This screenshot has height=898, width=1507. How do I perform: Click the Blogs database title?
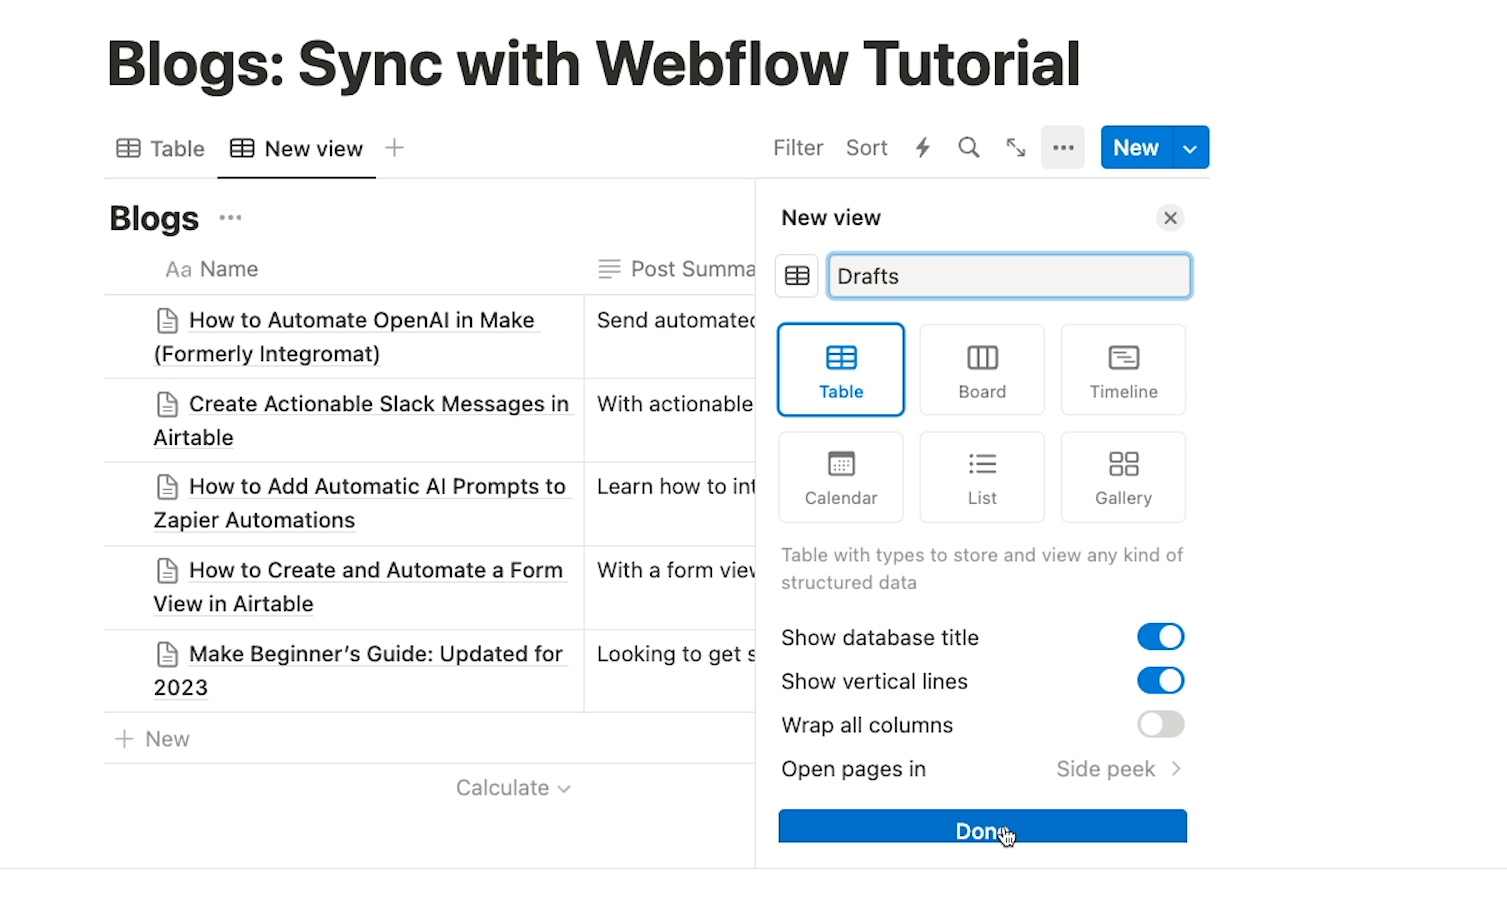(154, 218)
